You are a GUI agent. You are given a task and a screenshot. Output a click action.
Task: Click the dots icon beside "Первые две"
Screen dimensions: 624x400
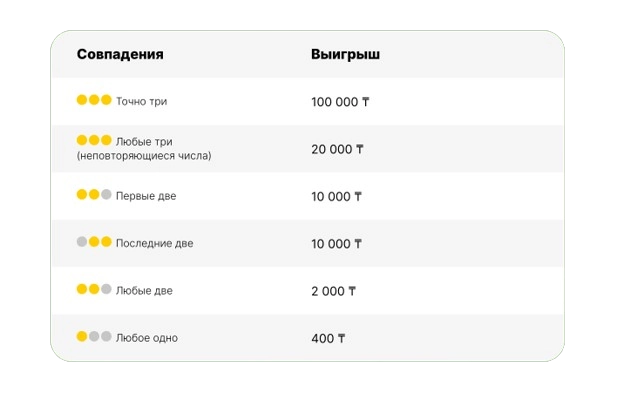93,195
